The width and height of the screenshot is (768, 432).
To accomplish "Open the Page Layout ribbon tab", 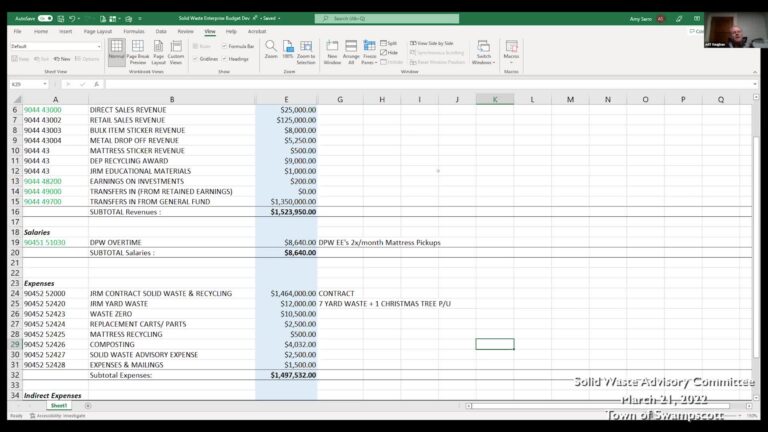I will (98, 31).
